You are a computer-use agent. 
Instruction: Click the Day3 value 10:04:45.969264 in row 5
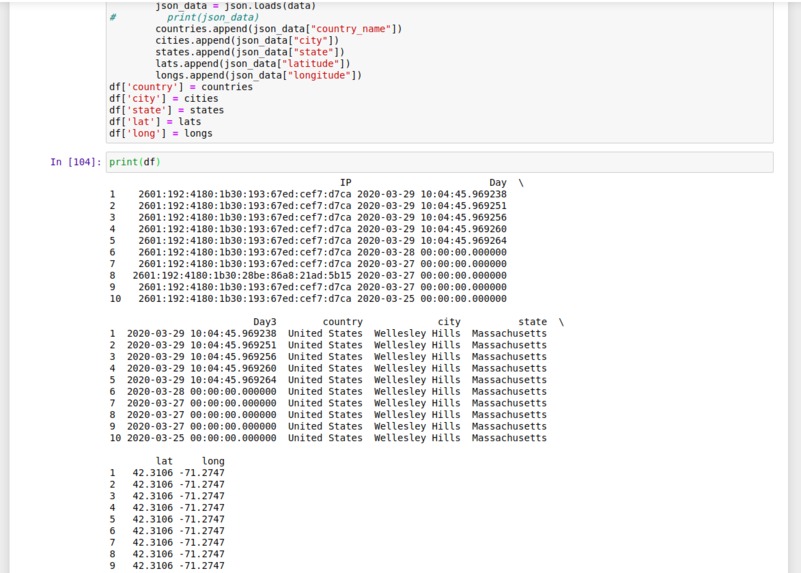[x=233, y=380]
